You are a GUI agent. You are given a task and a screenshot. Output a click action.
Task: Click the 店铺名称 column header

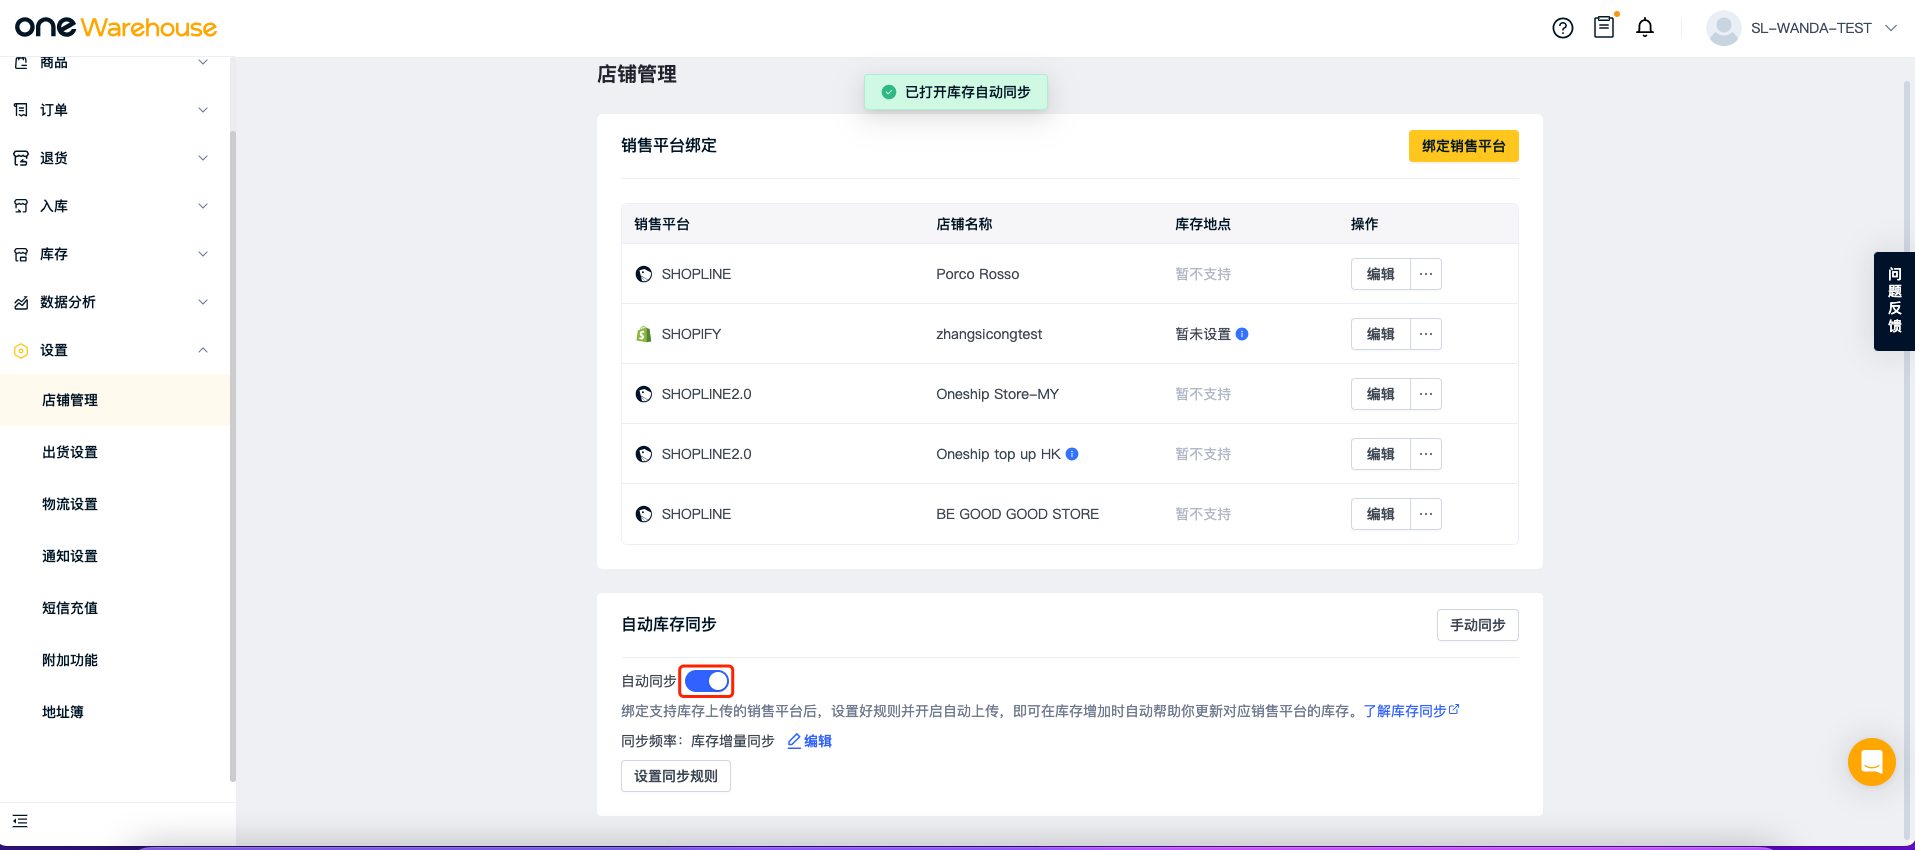[964, 224]
